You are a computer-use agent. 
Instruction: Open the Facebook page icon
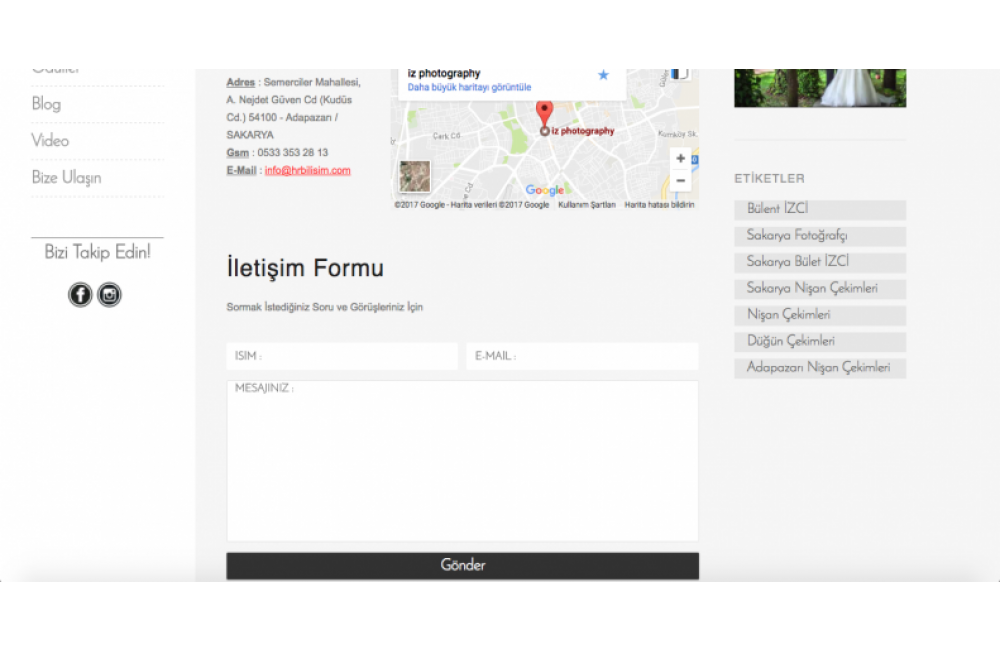(80, 295)
